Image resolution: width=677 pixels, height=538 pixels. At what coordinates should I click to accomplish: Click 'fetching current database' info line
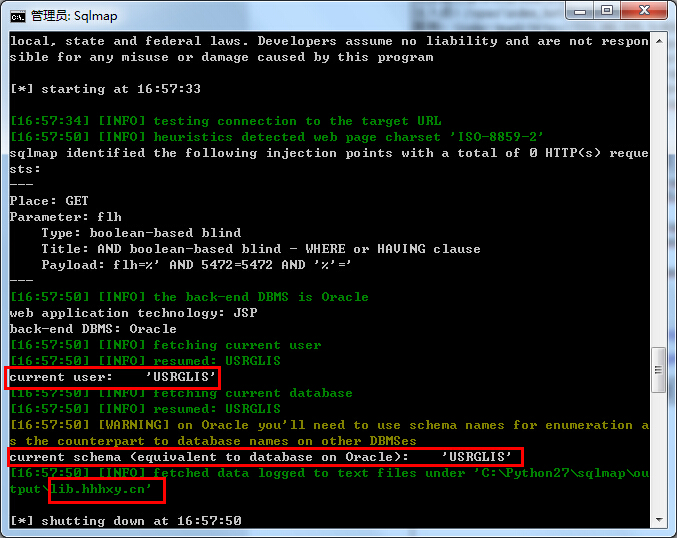tap(181, 393)
